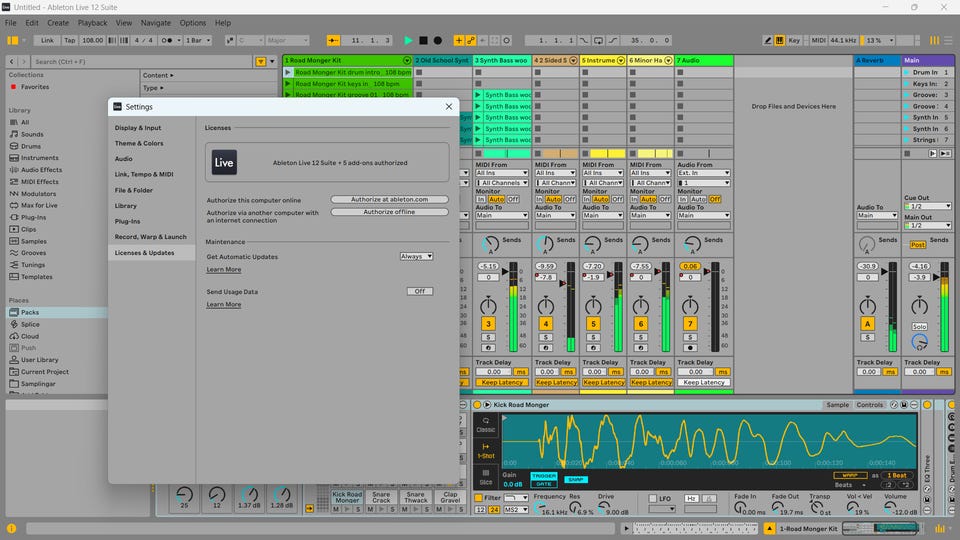Click the Solo cue button on Main track

point(919,327)
